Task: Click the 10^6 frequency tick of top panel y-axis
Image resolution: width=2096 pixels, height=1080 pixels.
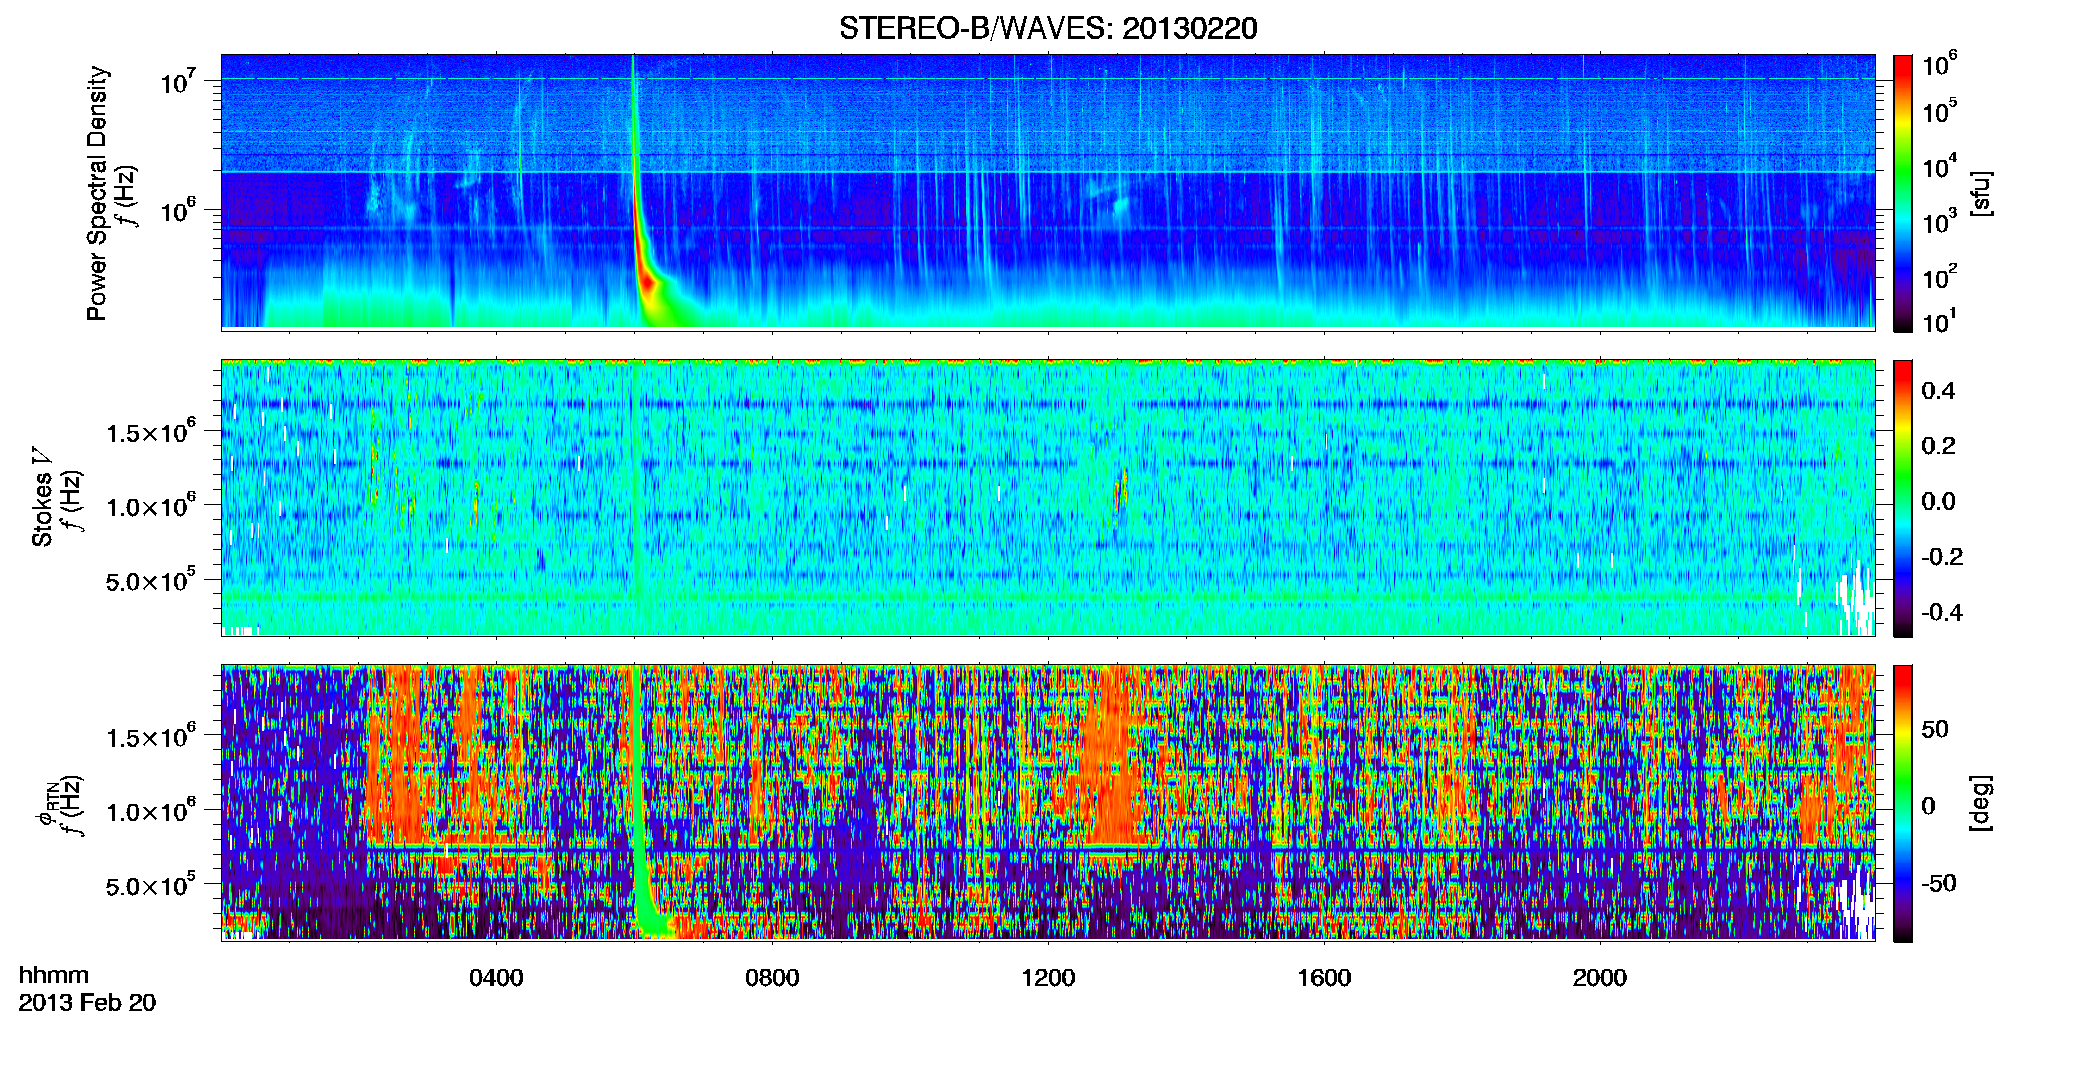Action: pos(178,211)
